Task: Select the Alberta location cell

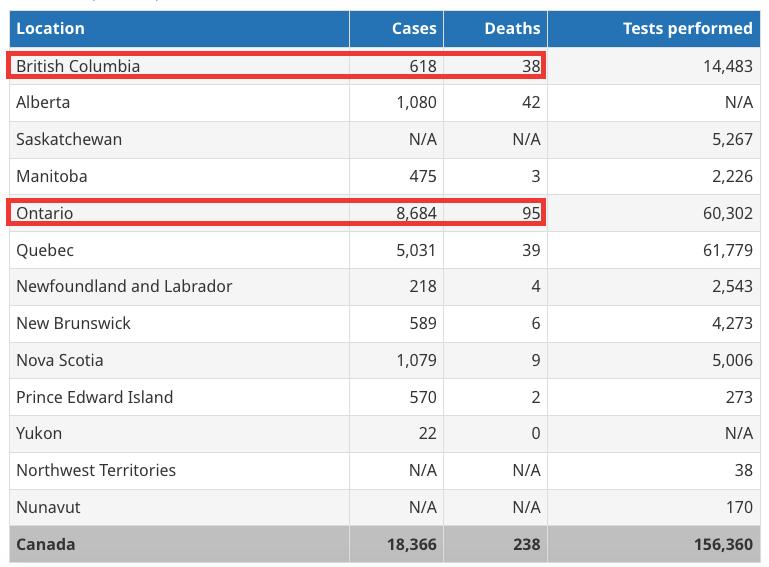Action: click(x=43, y=102)
